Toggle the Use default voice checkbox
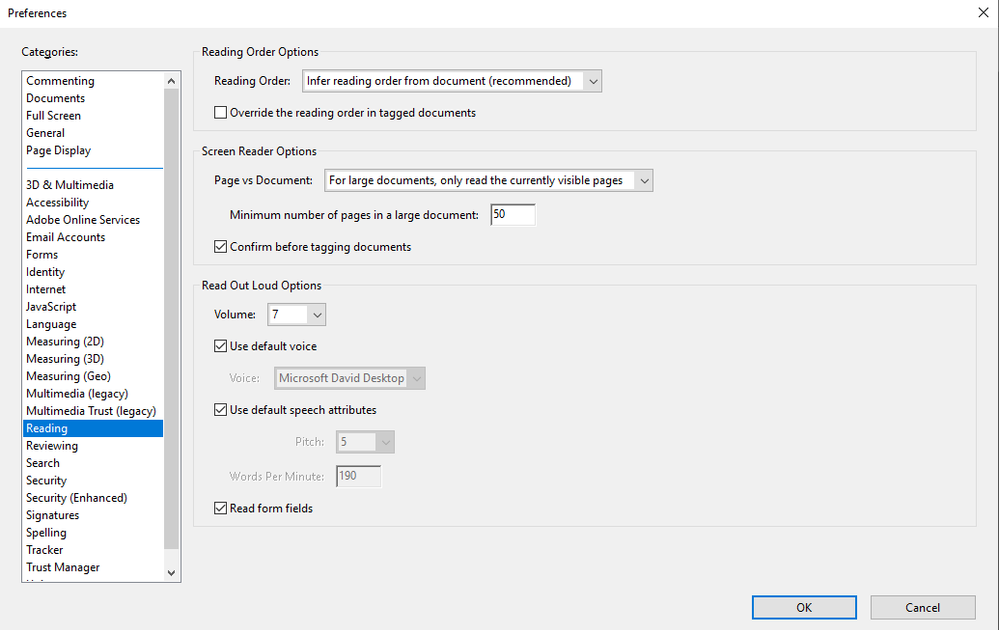Viewport: 999px width, 630px height. (x=221, y=347)
